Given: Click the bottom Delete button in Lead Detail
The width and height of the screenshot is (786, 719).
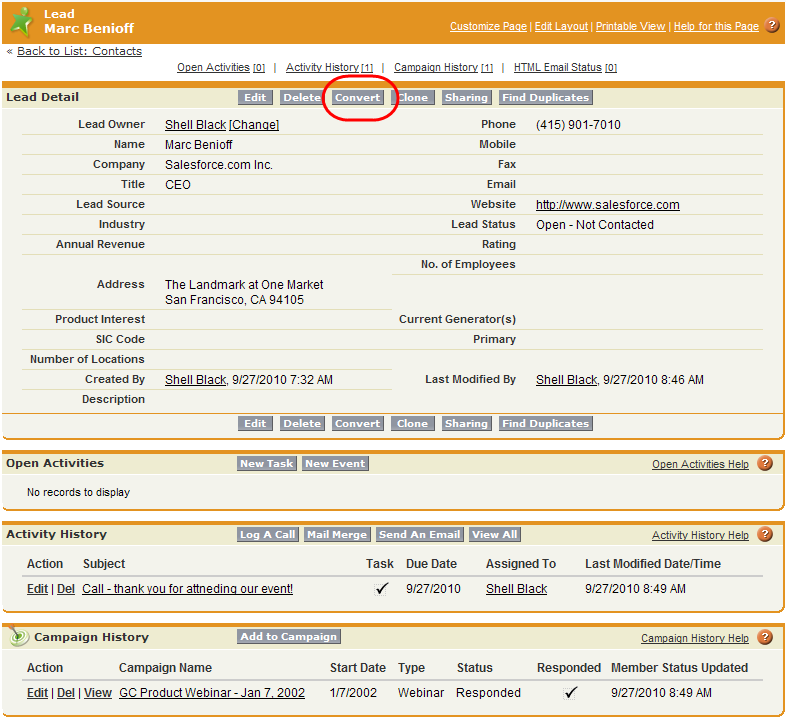Looking at the screenshot, I should [x=302, y=423].
